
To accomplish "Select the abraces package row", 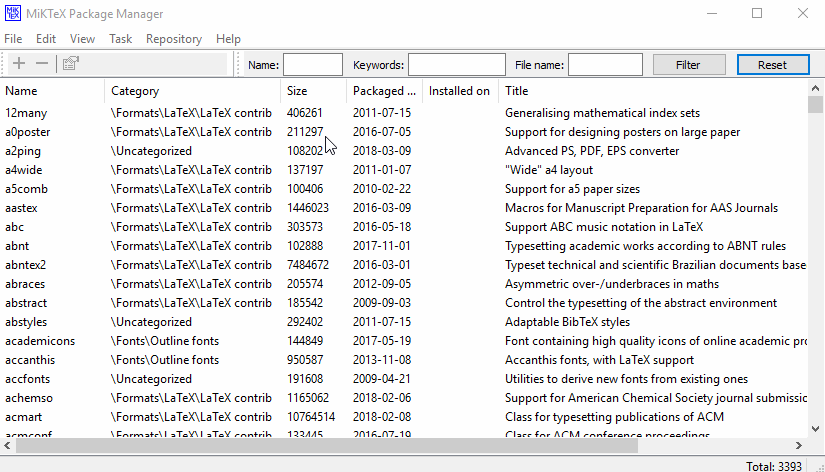I will [x=404, y=284].
